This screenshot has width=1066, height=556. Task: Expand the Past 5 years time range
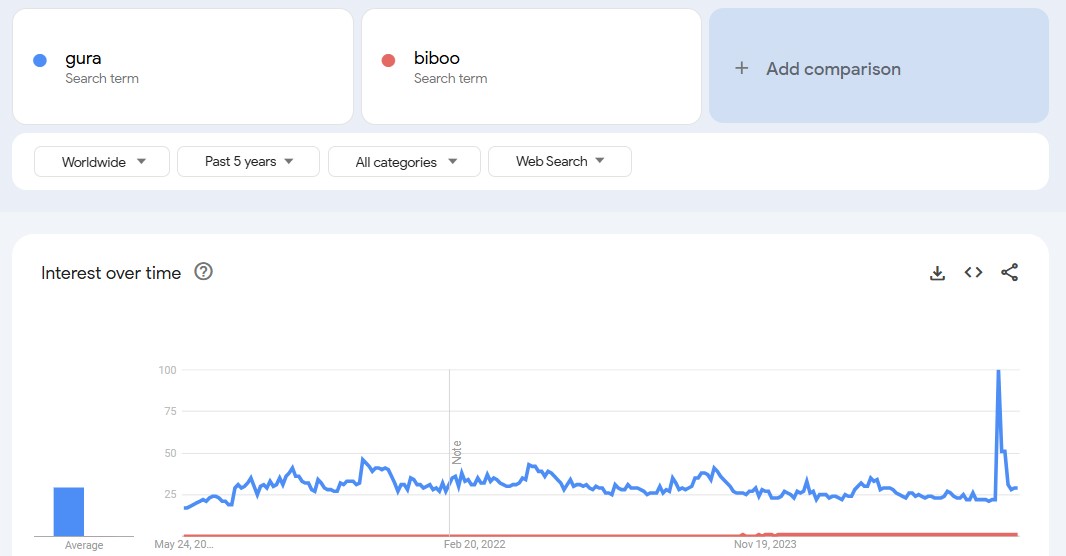[x=248, y=162]
